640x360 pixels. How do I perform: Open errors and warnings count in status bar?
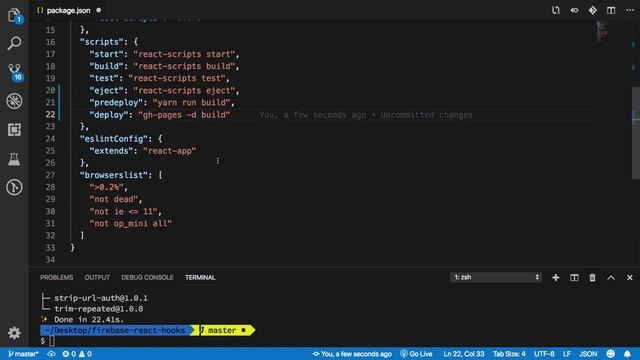77,354
